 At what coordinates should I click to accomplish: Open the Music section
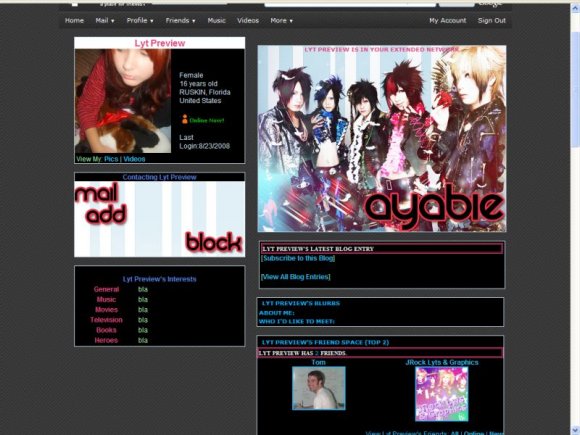click(x=216, y=21)
